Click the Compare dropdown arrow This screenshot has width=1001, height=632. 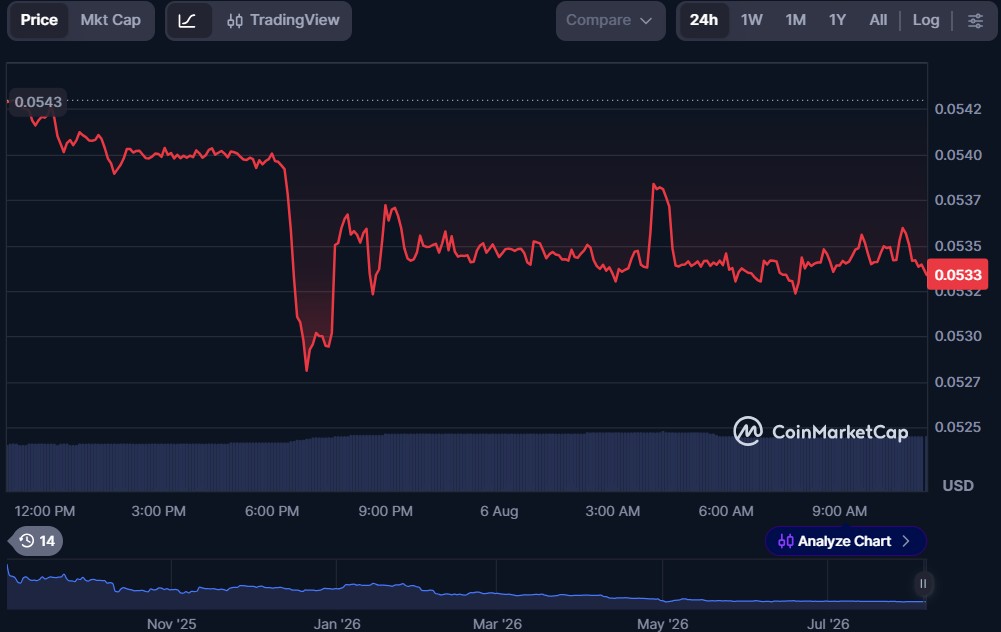[x=646, y=21]
